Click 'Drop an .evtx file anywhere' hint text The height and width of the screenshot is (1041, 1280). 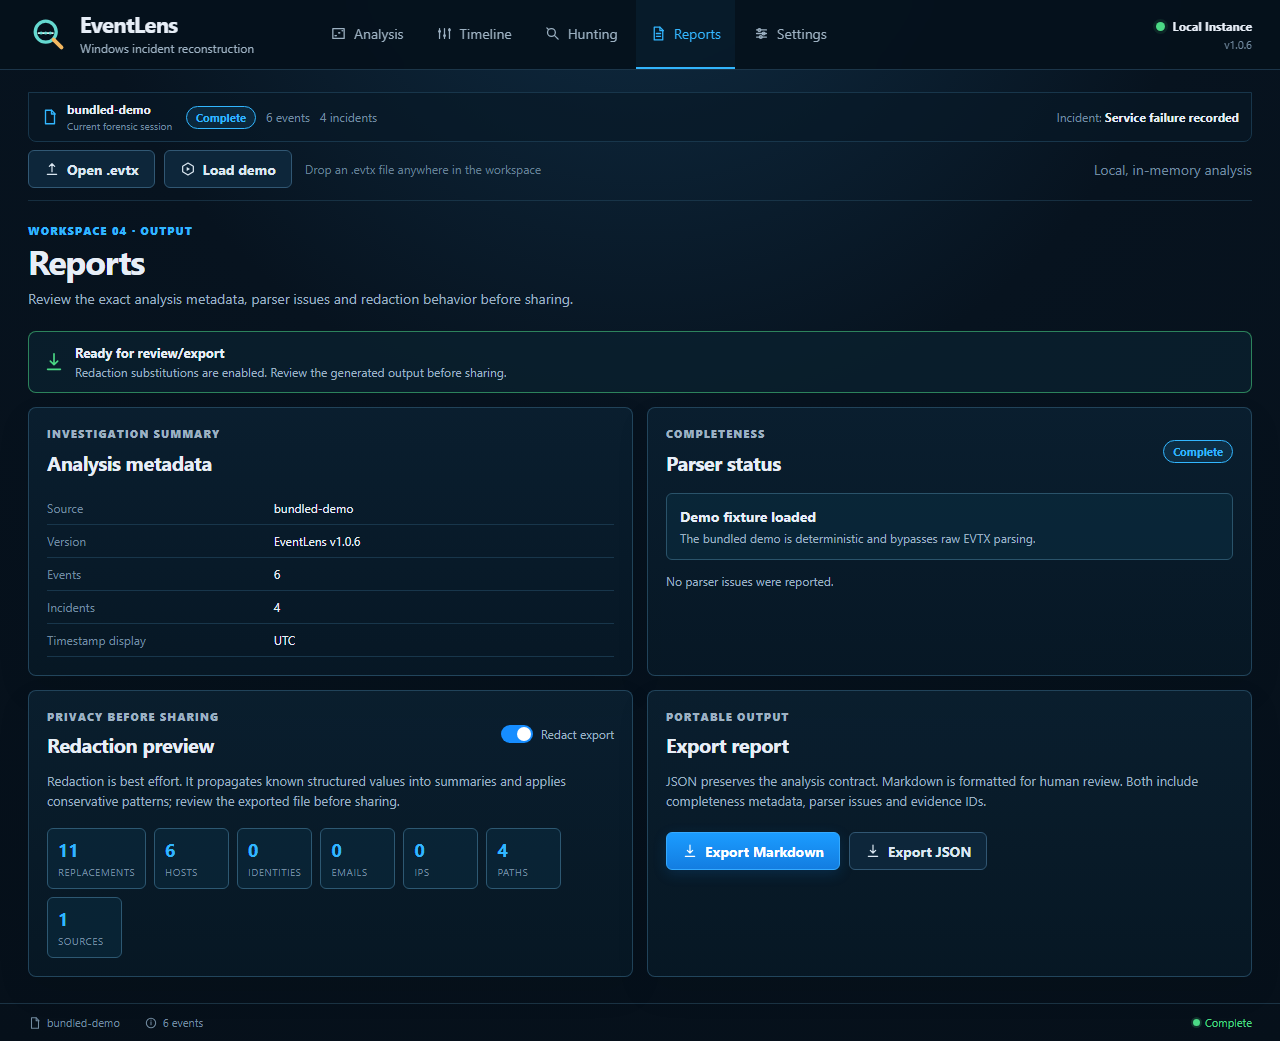pyautogui.click(x=423, y=170)
